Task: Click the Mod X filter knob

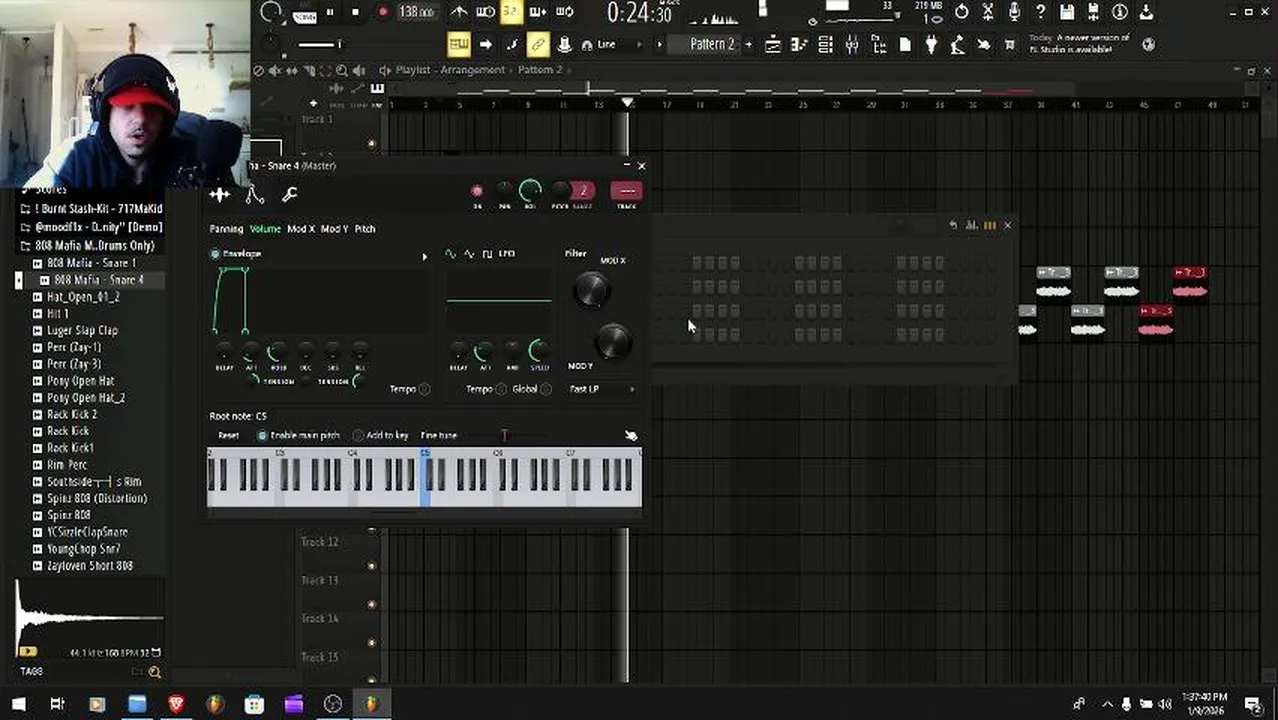Action: click(x=591, y=290)
